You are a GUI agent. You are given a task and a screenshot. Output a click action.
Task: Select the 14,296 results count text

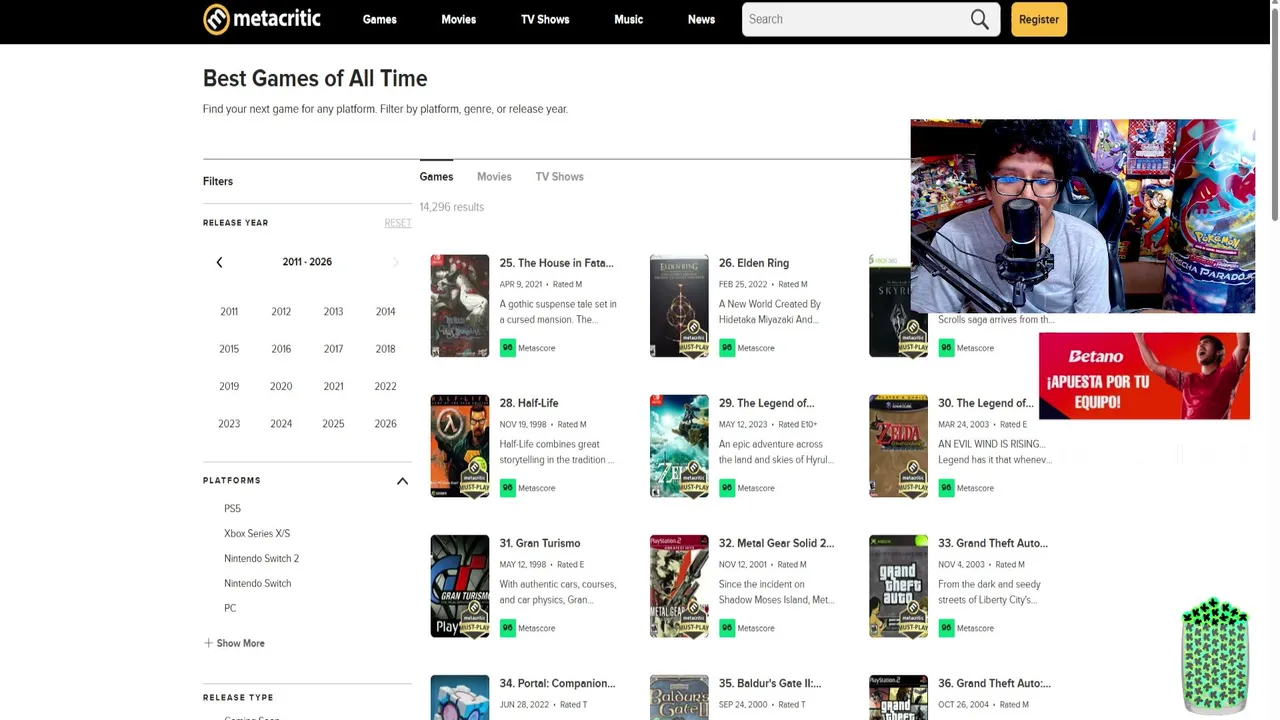452,207
